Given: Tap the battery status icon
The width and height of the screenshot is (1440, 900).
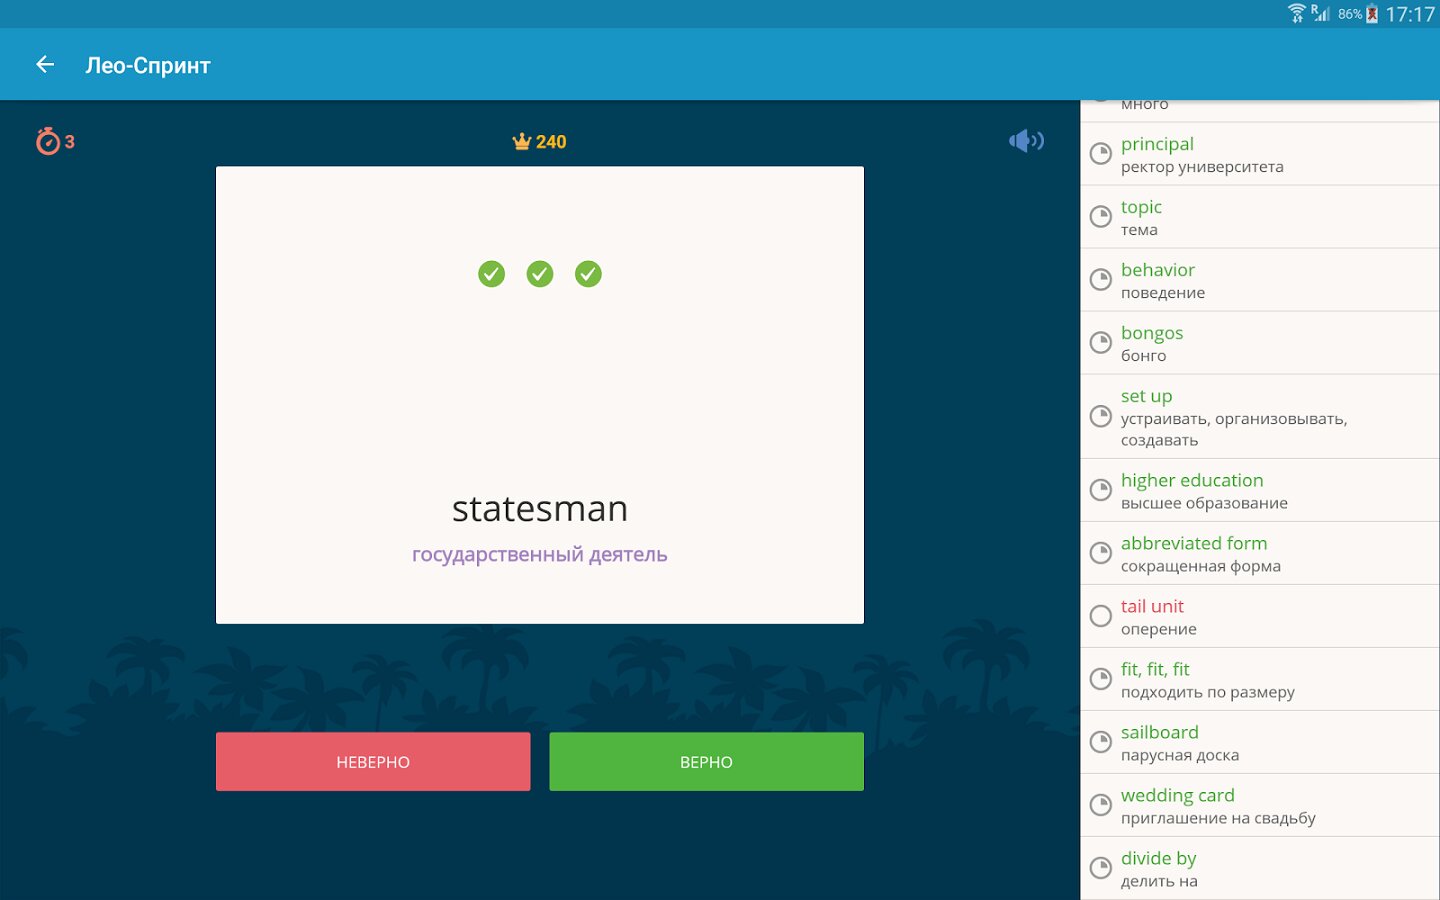Looking at the screenshot, I should [1372, 14].
